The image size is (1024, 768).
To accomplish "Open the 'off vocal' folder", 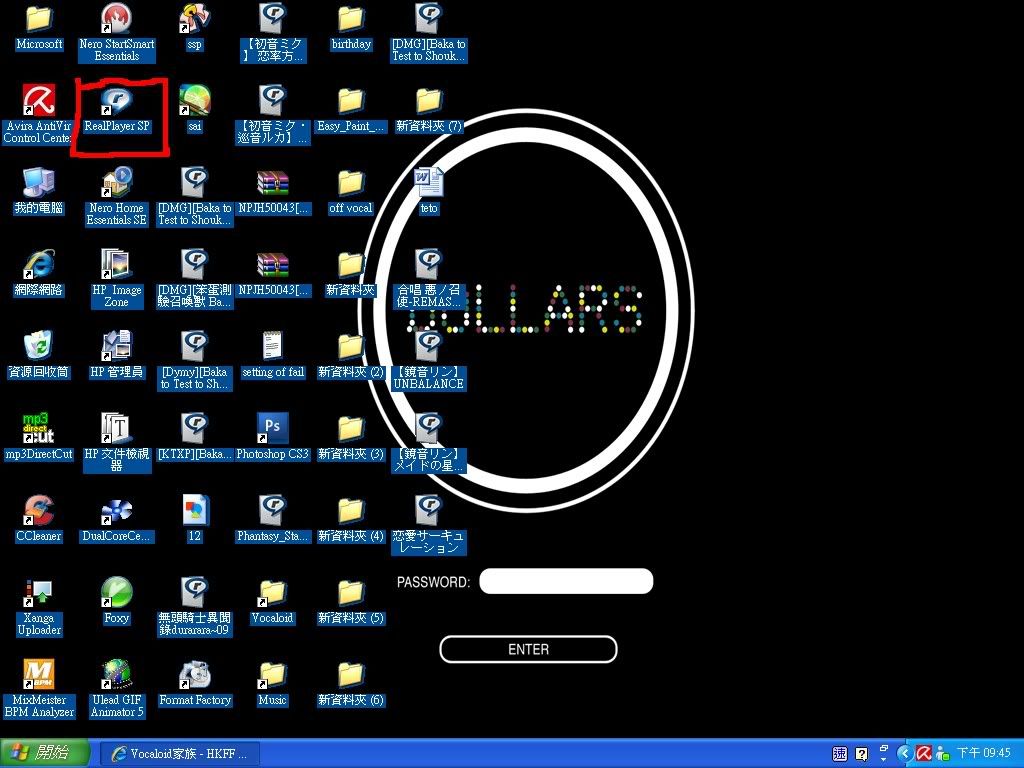I will point(351,191).
